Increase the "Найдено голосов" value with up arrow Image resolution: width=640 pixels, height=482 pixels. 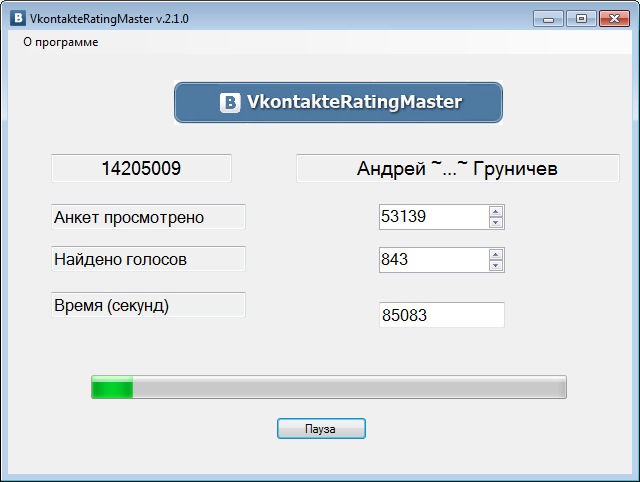[496, 255]
